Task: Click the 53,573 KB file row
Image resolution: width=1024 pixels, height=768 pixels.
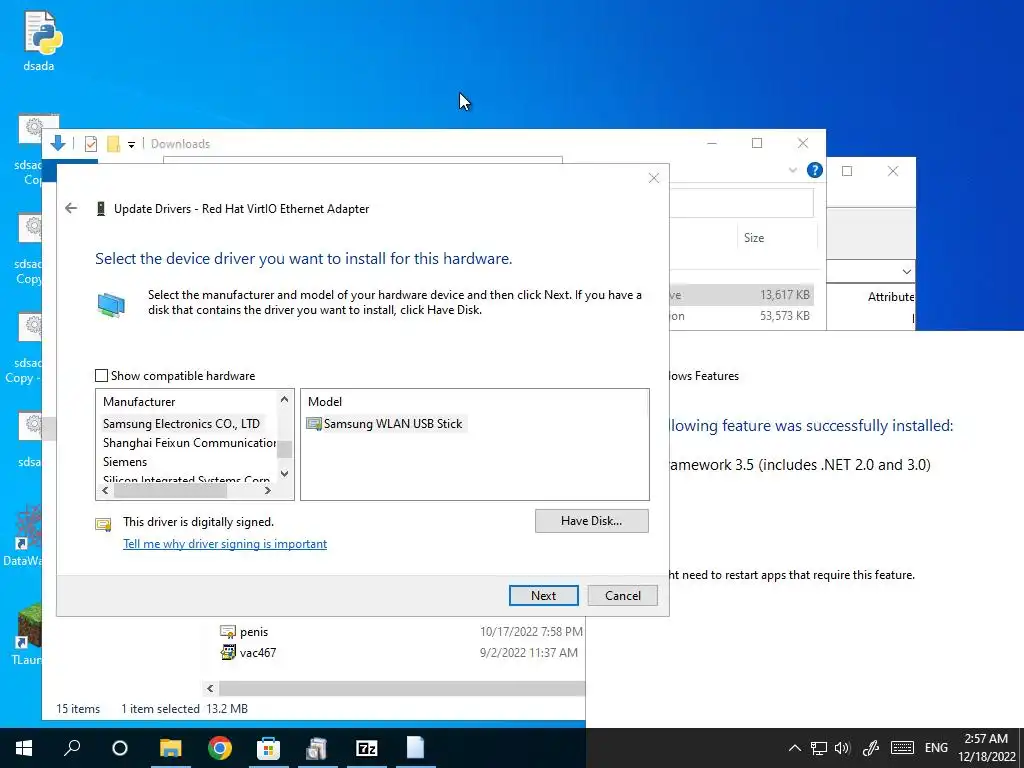Action: tap(741, 316)
